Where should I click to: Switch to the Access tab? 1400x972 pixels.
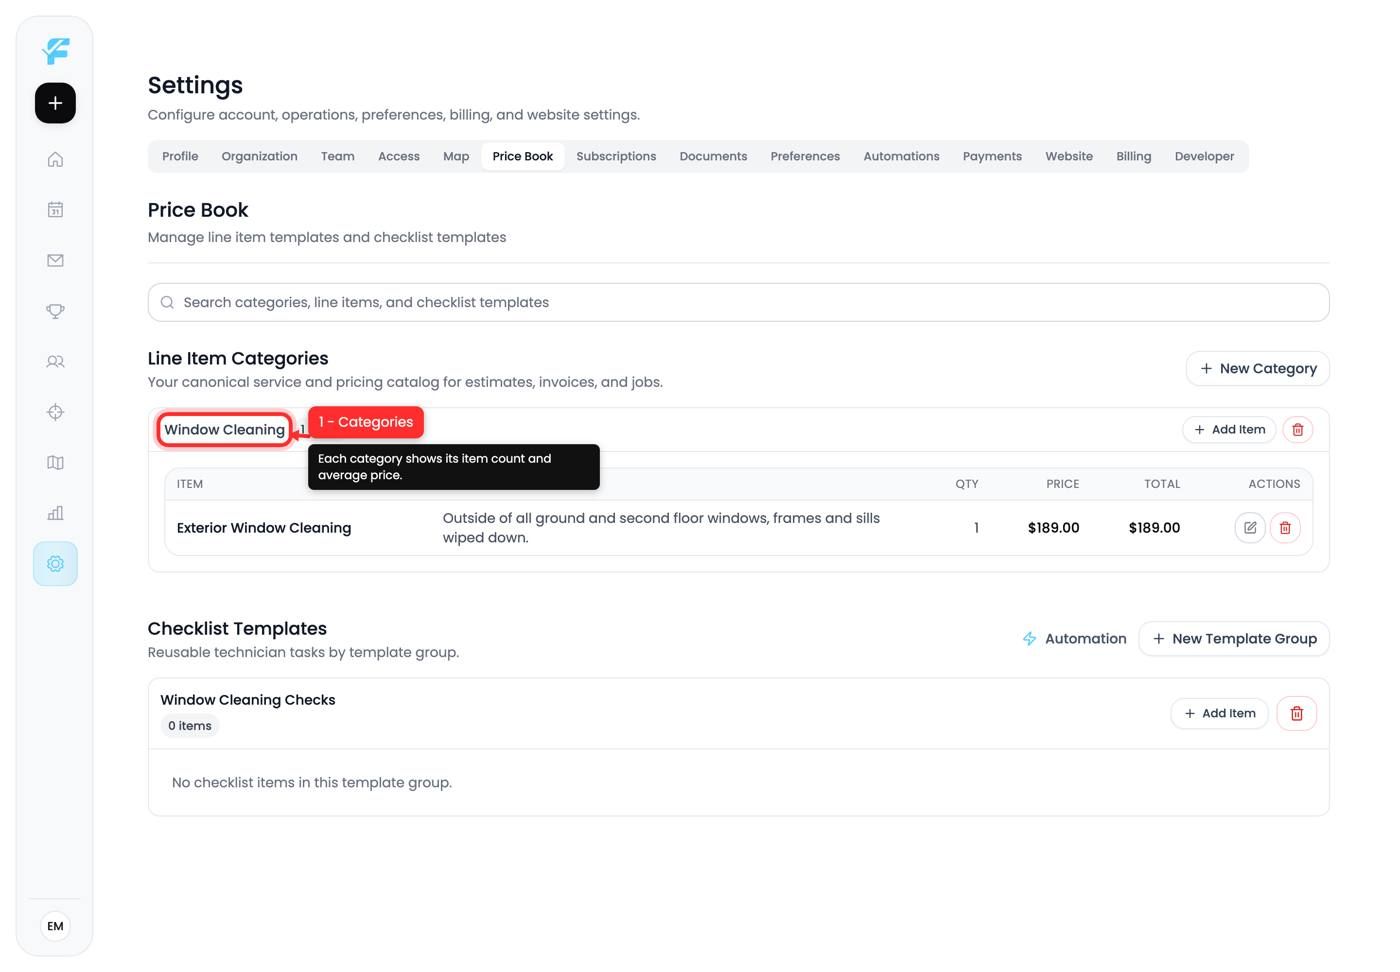coord(399,156)
